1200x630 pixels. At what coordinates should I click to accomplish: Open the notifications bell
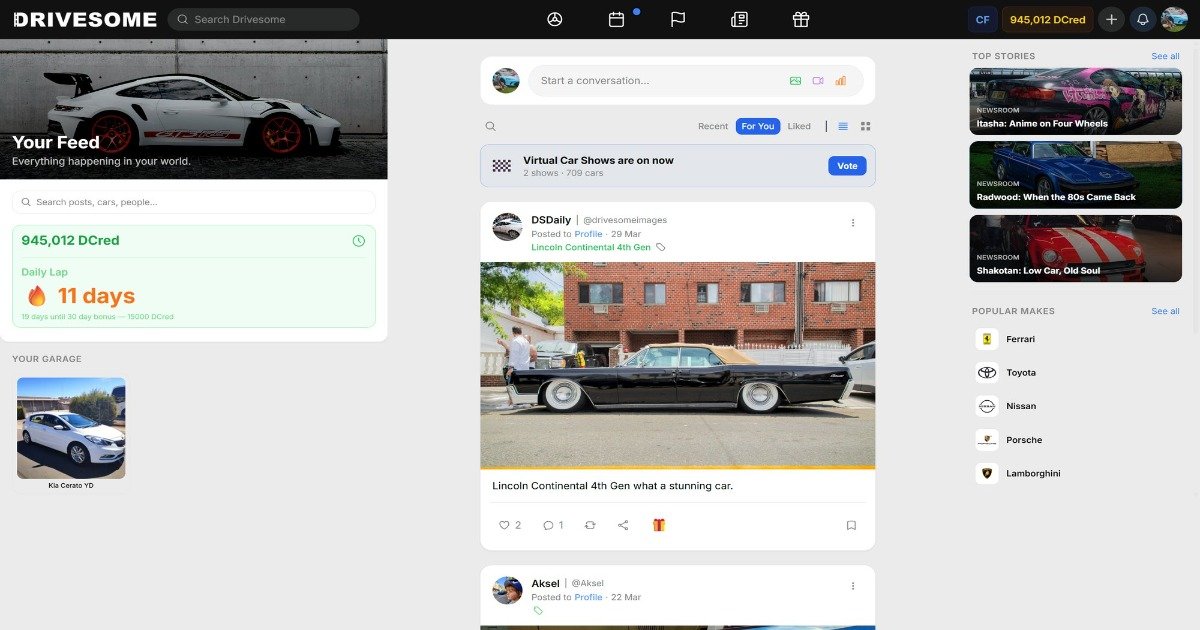pos(1142,19)
